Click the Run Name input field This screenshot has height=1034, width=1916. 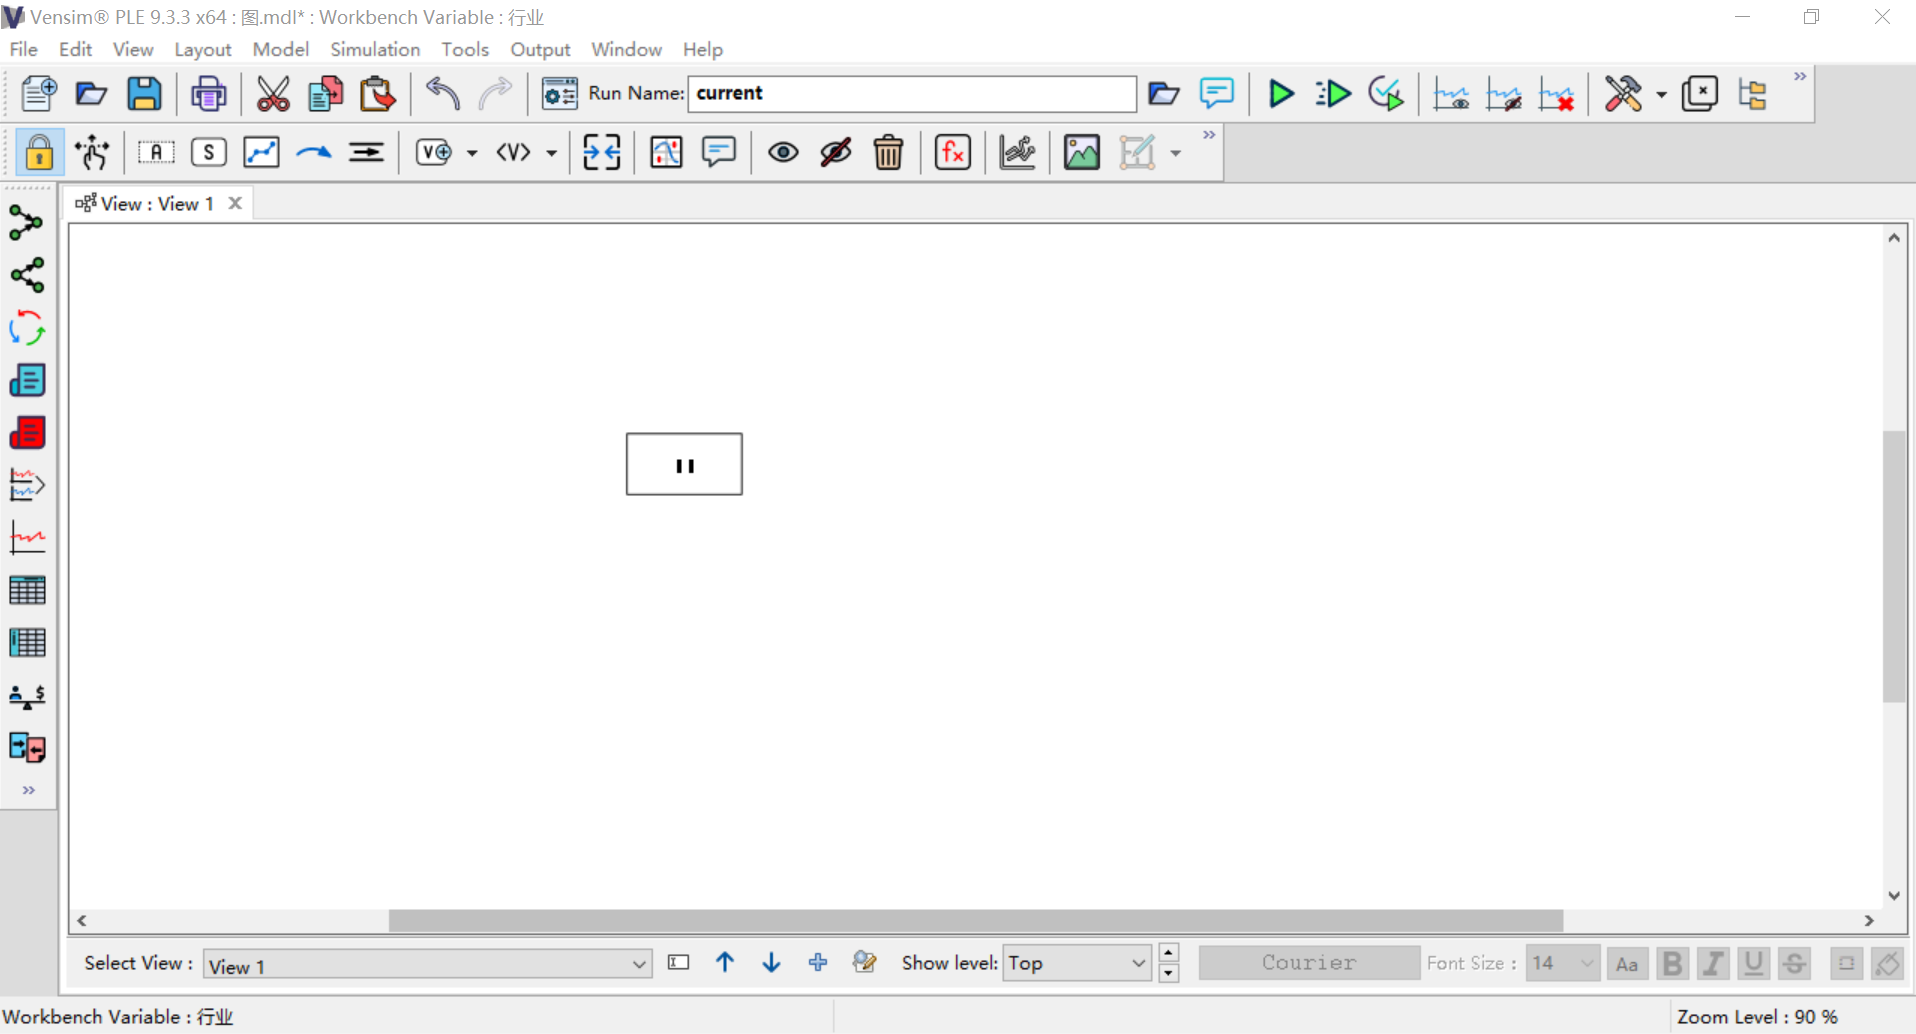[x=911, y=93]
